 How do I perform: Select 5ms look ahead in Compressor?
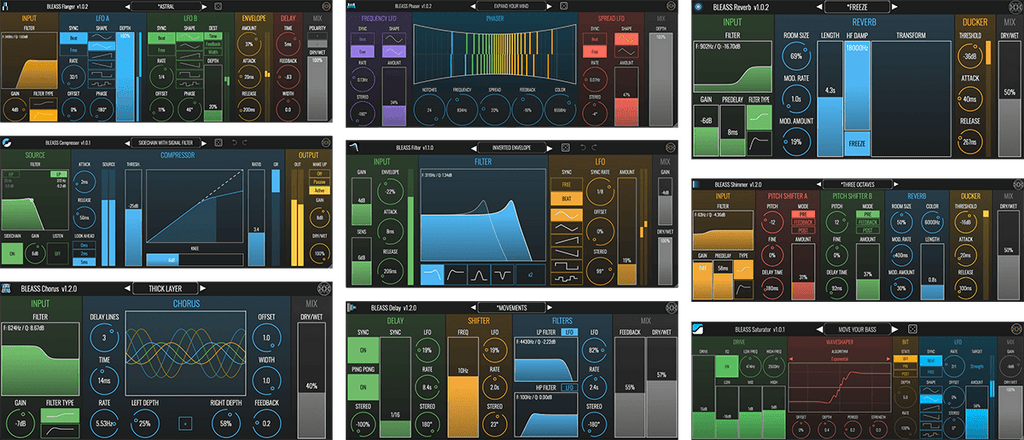click(84, 262)
